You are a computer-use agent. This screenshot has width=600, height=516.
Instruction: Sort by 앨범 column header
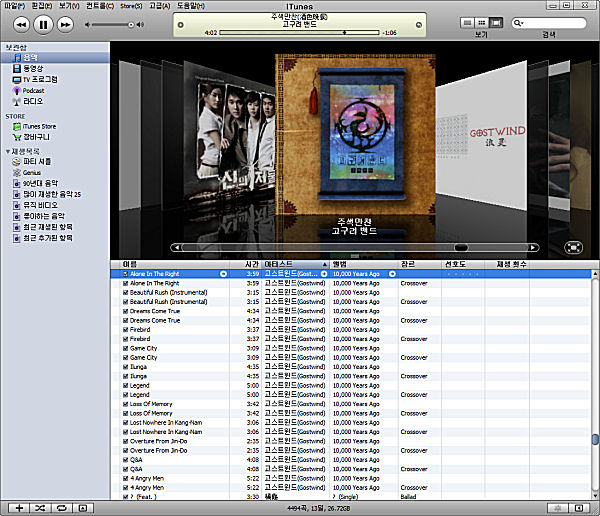click(x=364, y=264)
